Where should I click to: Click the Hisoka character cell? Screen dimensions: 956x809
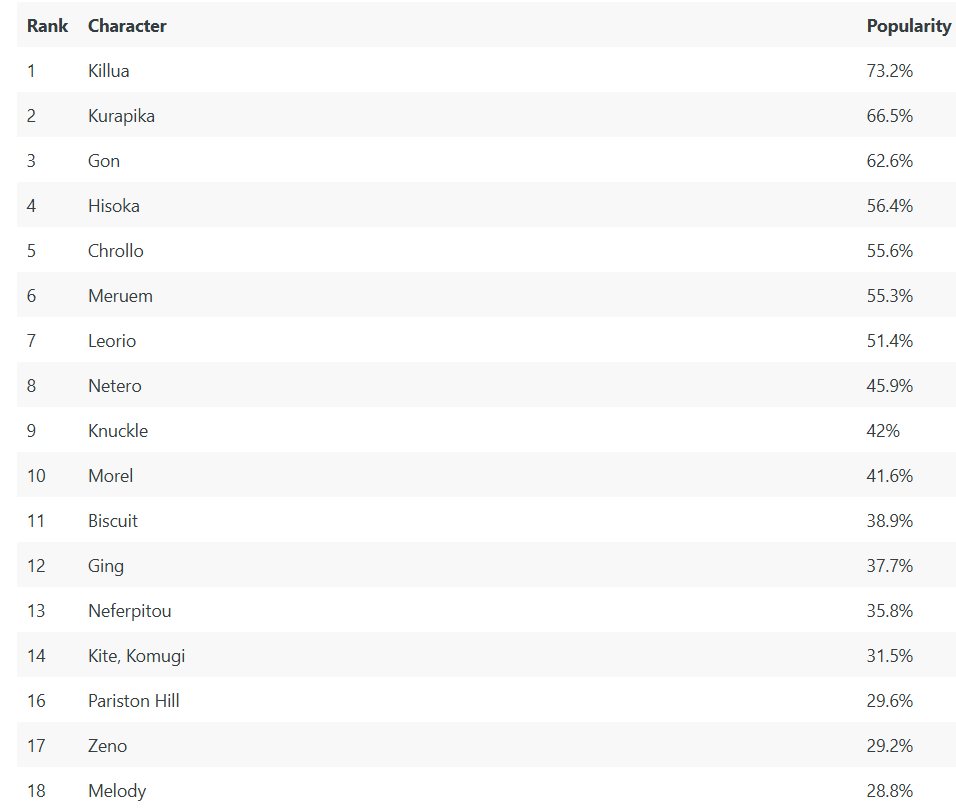(x=113, y=206)
